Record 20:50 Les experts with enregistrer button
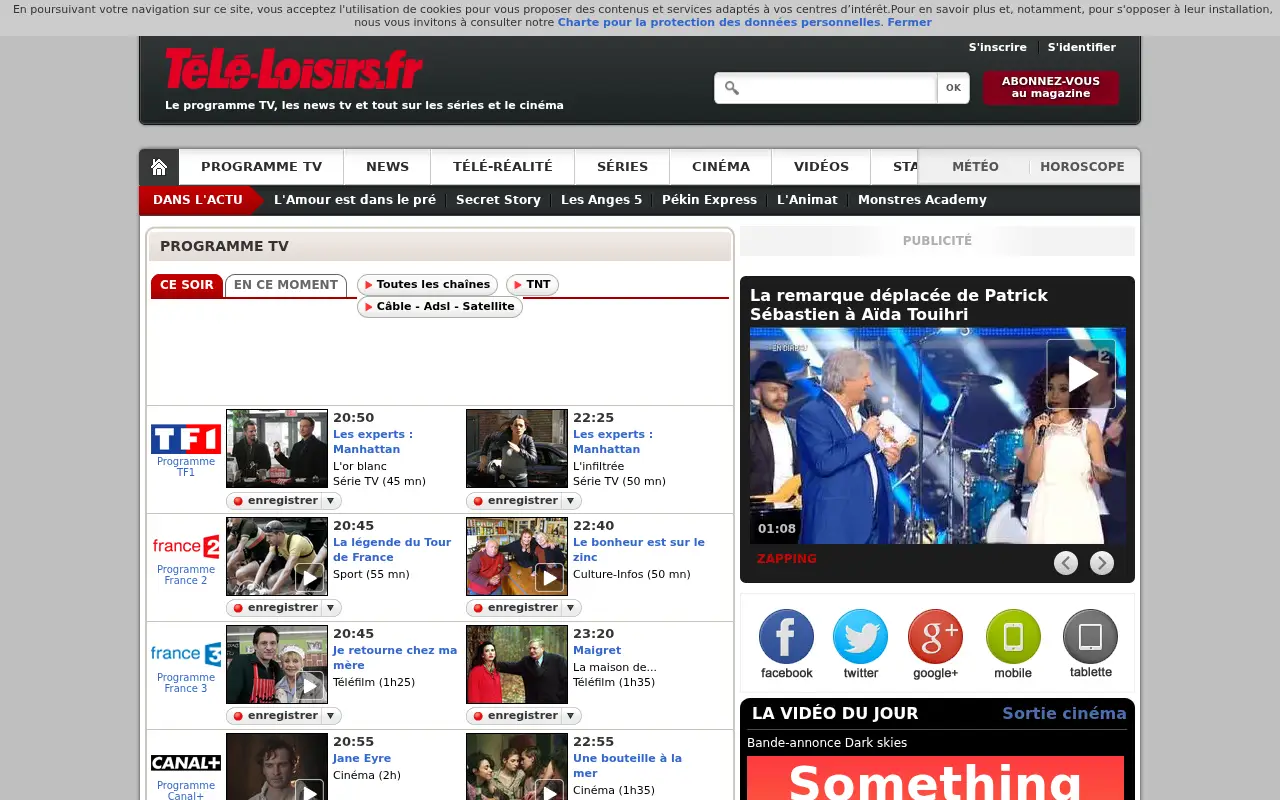The width and height of the screenshot is (1280, 800). pos(275,500)
